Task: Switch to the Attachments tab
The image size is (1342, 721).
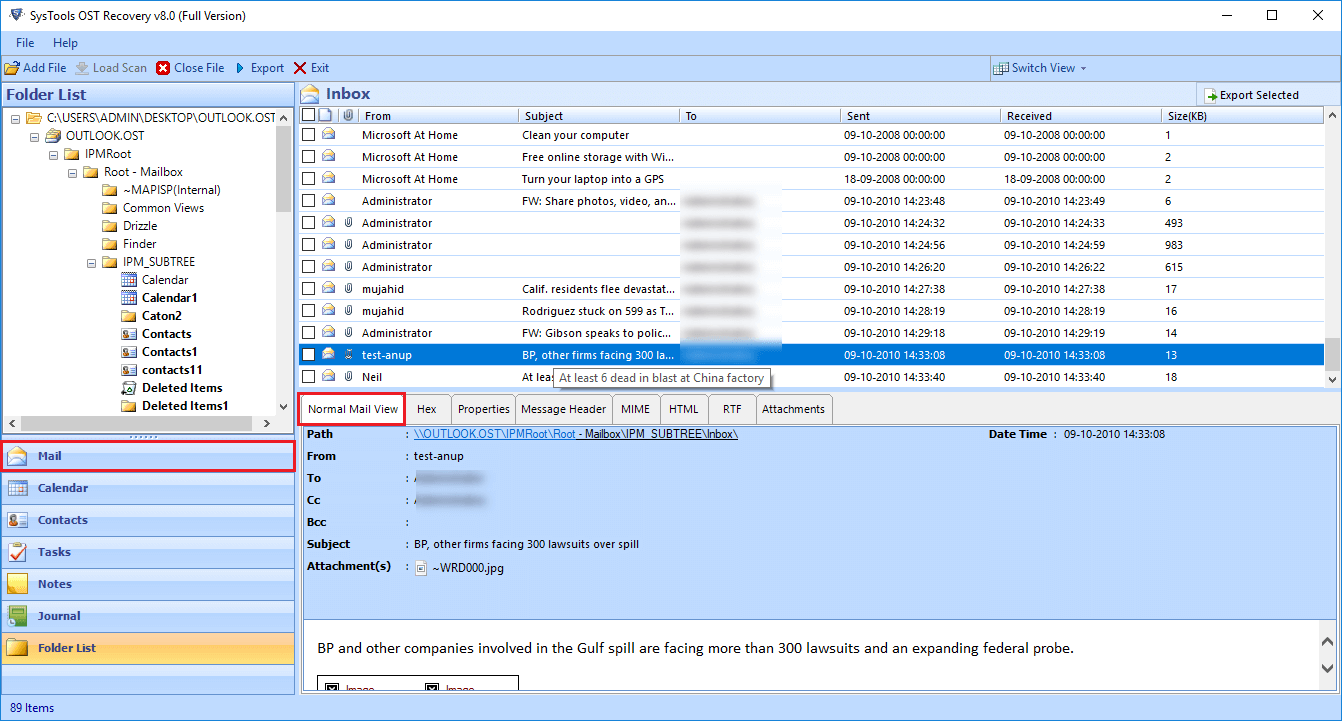Action: [x=793, y=409]
